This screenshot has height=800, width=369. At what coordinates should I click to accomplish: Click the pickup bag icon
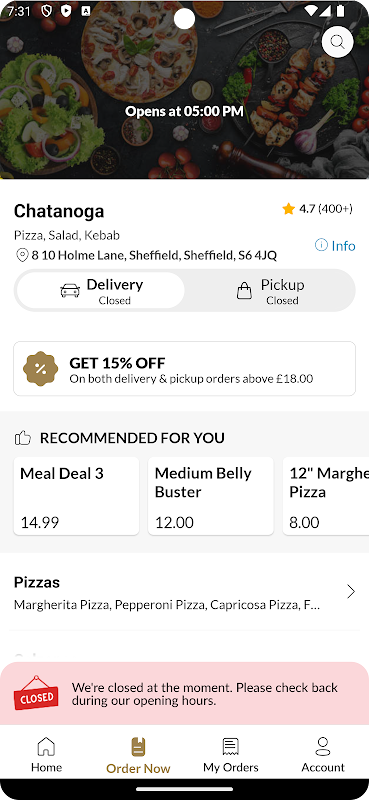244,291
